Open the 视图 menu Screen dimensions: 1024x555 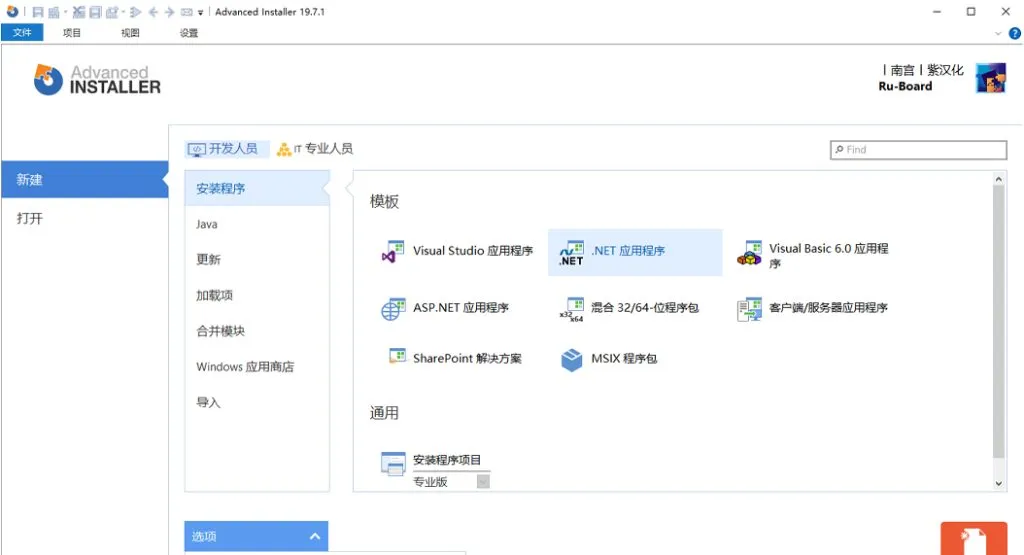click(x=130, y=33)
